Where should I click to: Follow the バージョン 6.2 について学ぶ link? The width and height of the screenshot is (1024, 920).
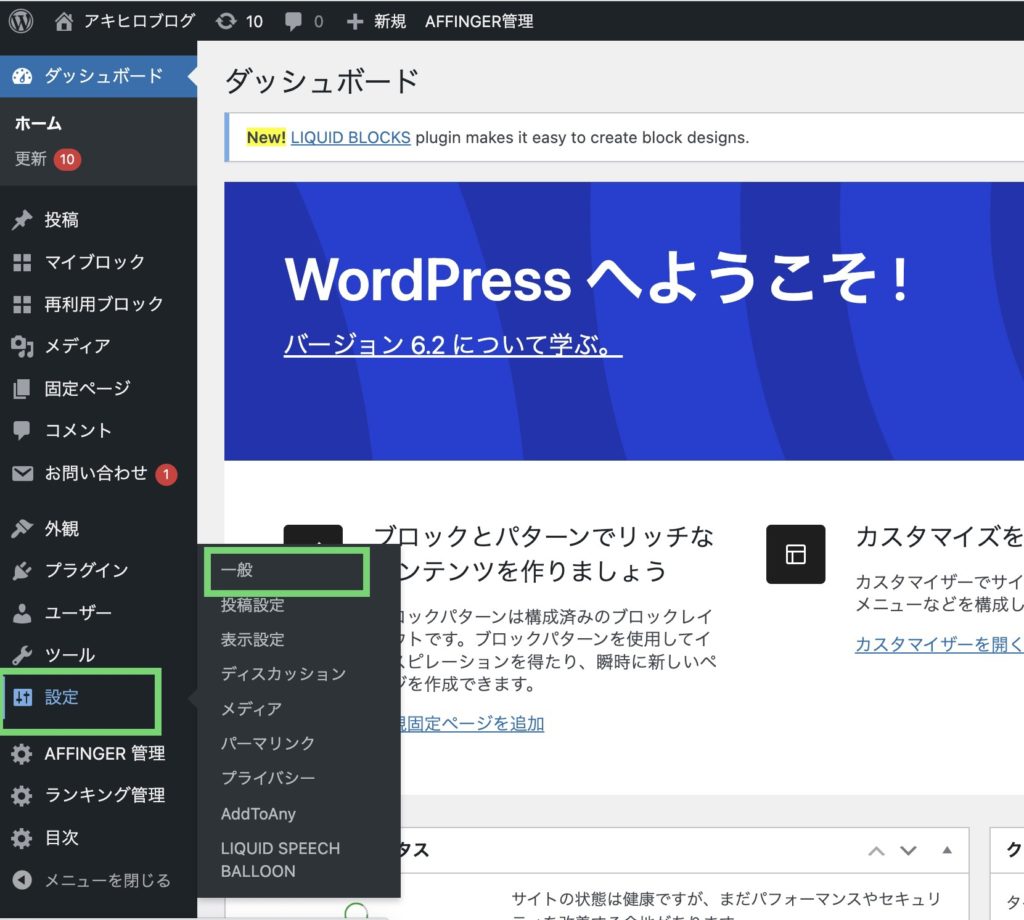[453, 345]
